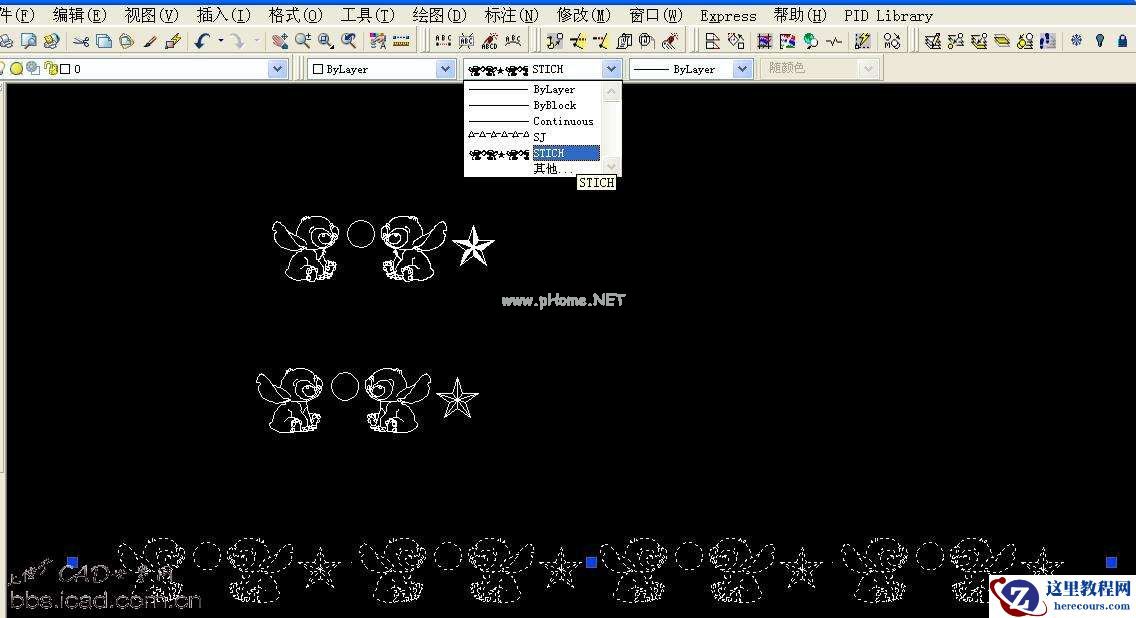Click the Undo arrow icon
Image resolution: width=1136 pixels, height=618 pixels.
[x=202, y=41]
